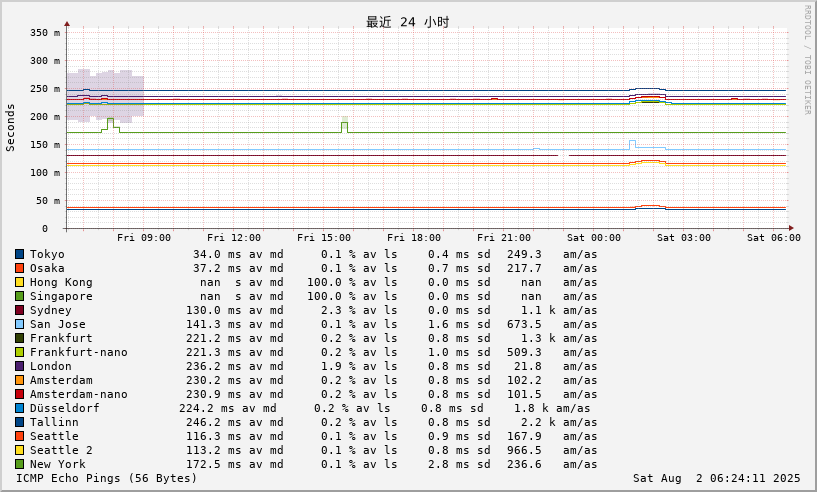Screen dimensions: 817x492
Task: Select the Singapore legend label
Action: [61, 297]
